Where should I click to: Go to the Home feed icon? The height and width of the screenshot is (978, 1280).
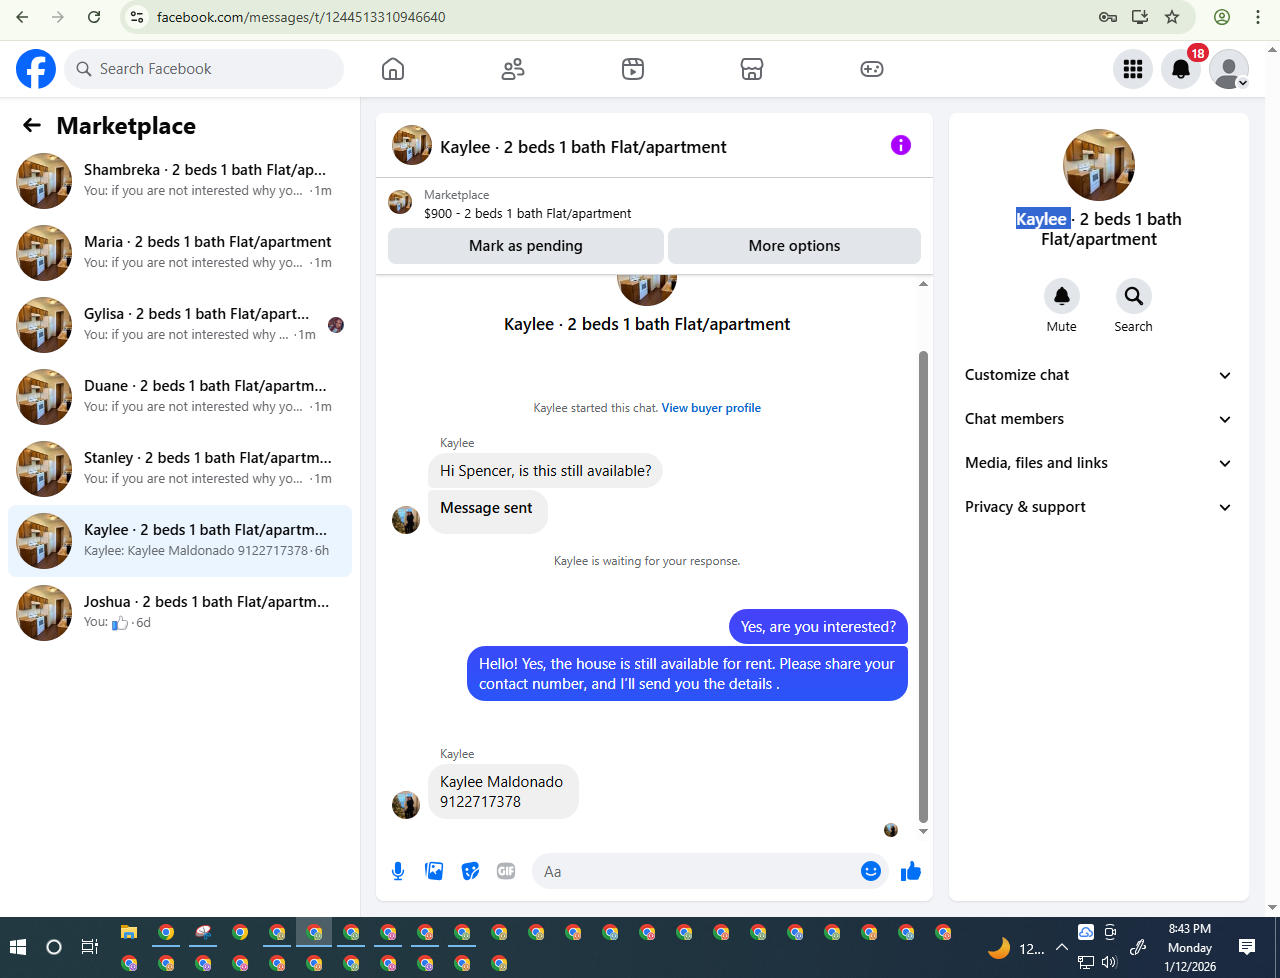pyautogui.click(x=393, y=69)
